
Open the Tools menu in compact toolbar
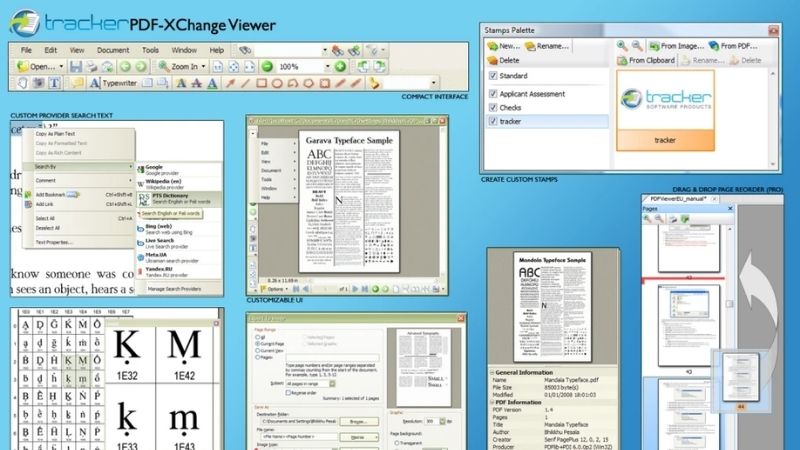[150, 50]
